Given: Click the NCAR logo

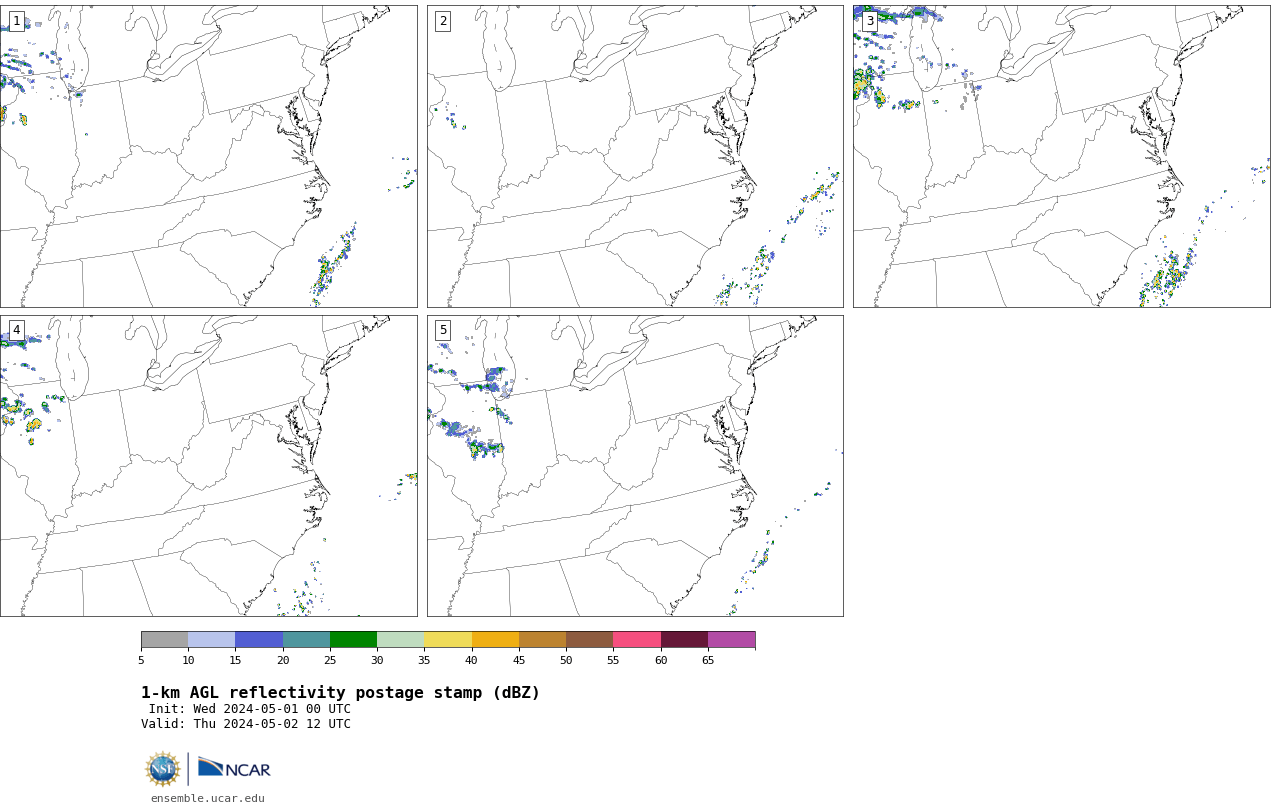Looking at the screenshot, I should [x=234, y=768].
